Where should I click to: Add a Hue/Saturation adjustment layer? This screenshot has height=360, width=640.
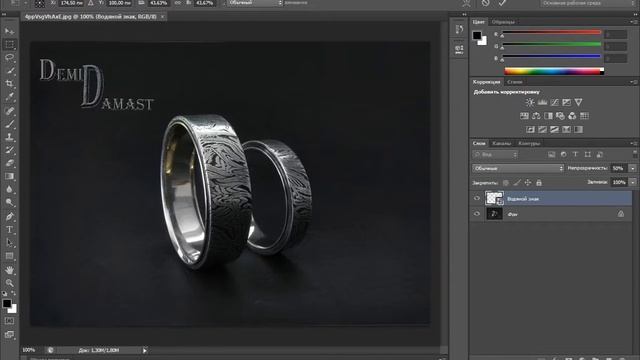point(524,116)
